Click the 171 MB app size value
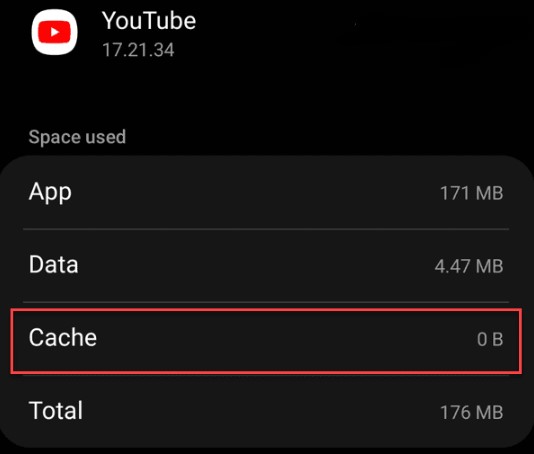 (471, 193)
